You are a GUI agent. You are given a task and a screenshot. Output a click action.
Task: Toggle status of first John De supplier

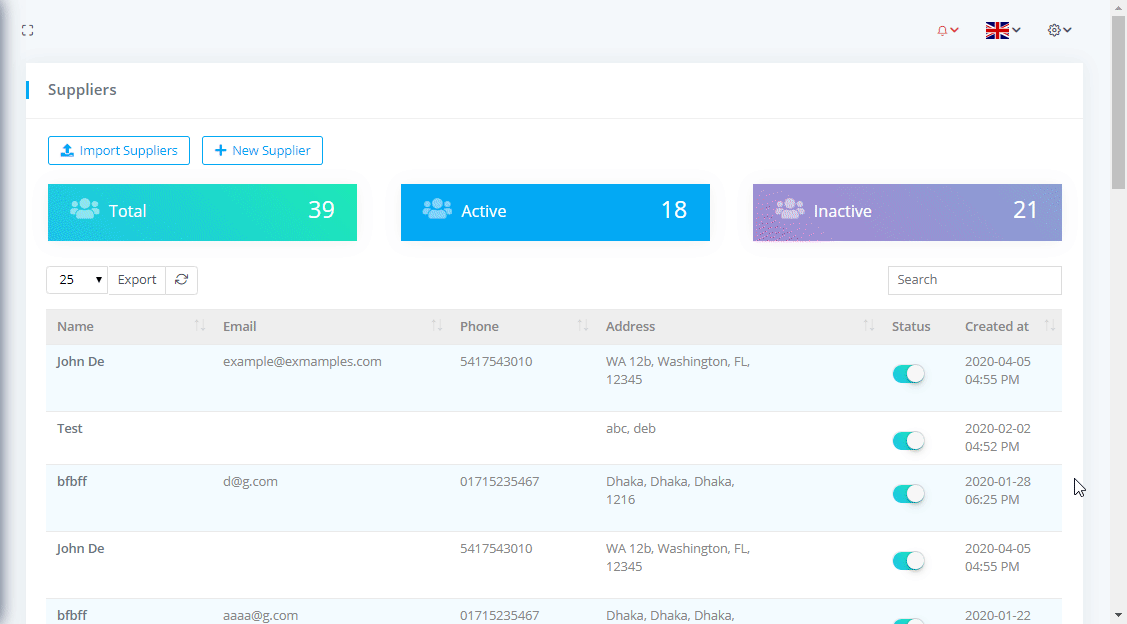pos(908,374)
